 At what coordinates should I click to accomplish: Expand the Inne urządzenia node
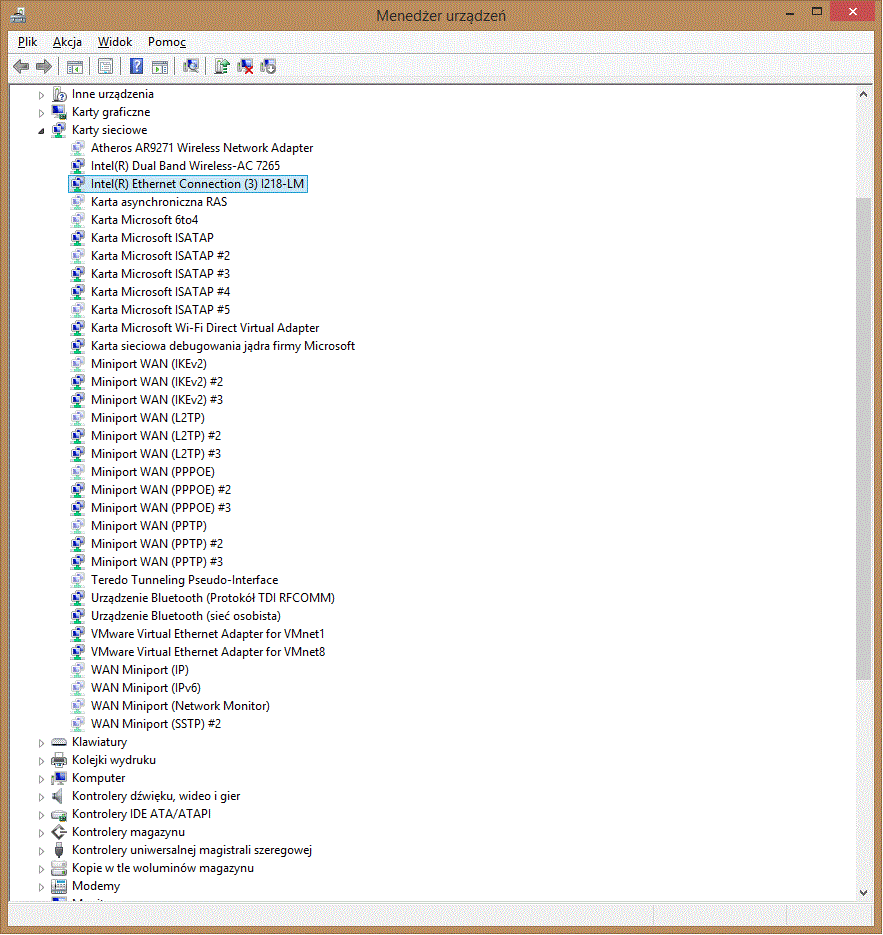tap(41, 95)
